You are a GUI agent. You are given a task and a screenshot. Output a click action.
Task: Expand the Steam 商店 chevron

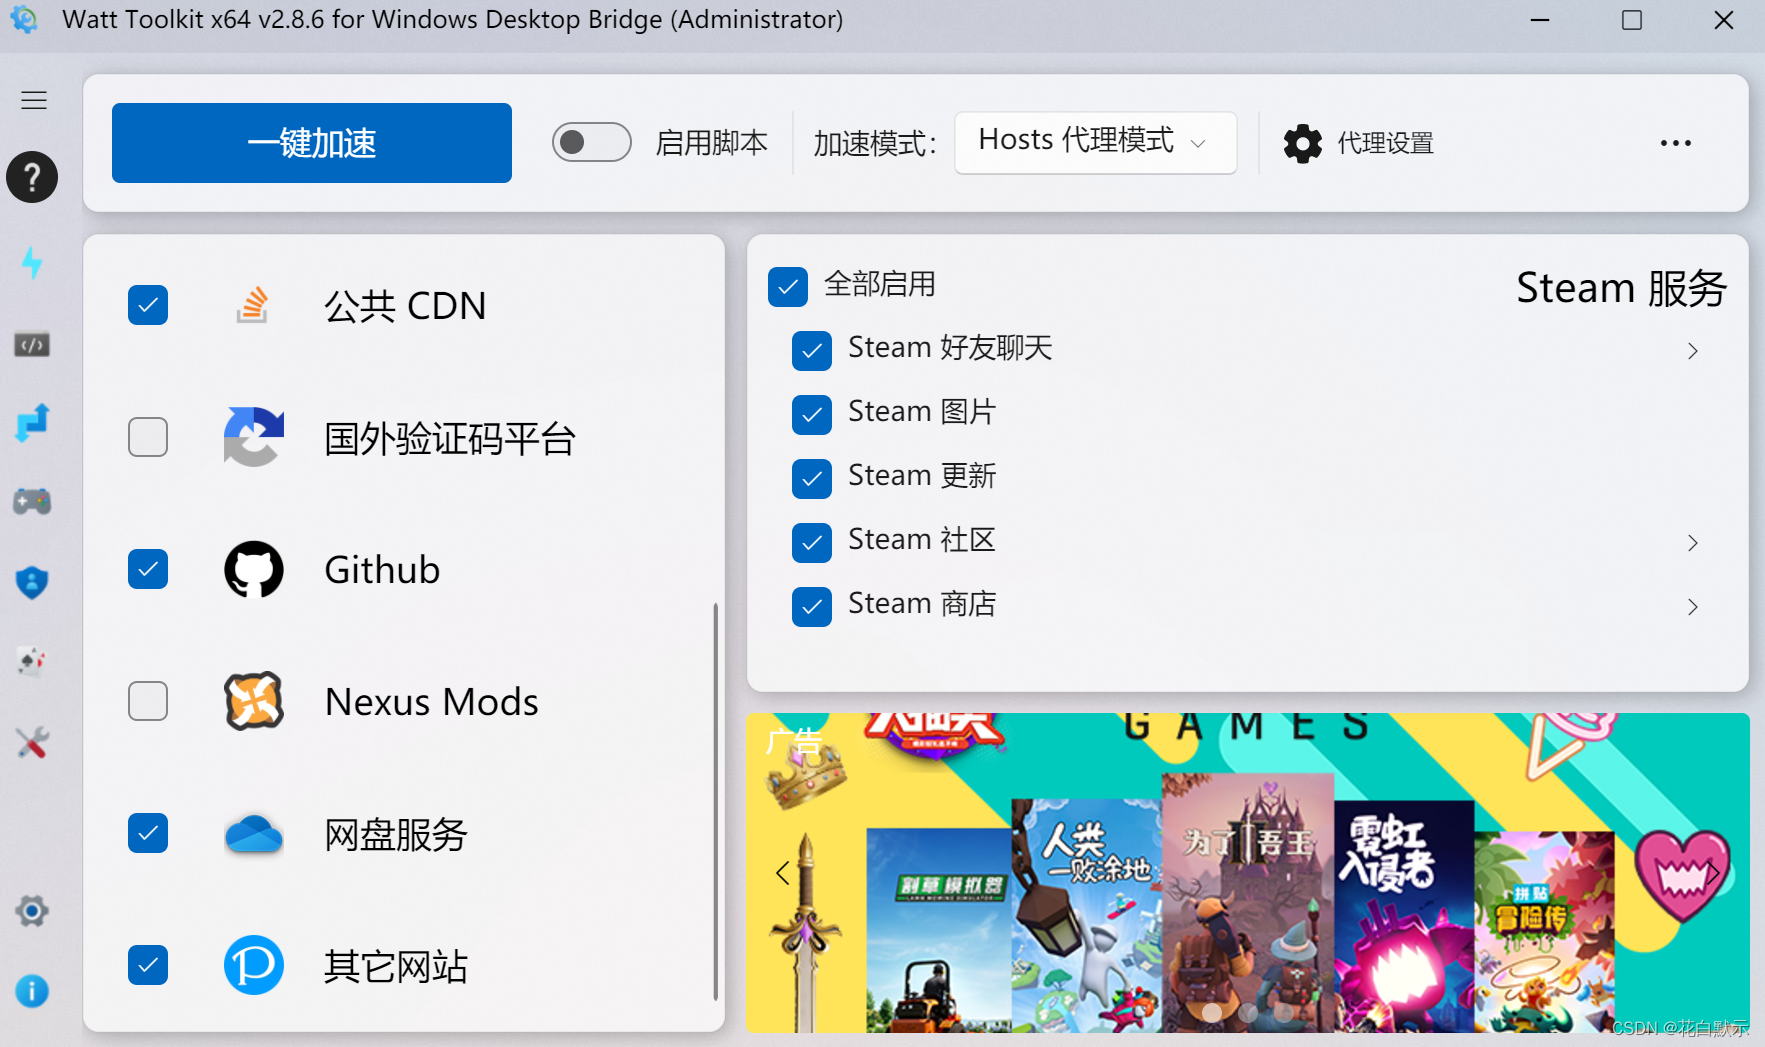click(x=1692, y=607)
